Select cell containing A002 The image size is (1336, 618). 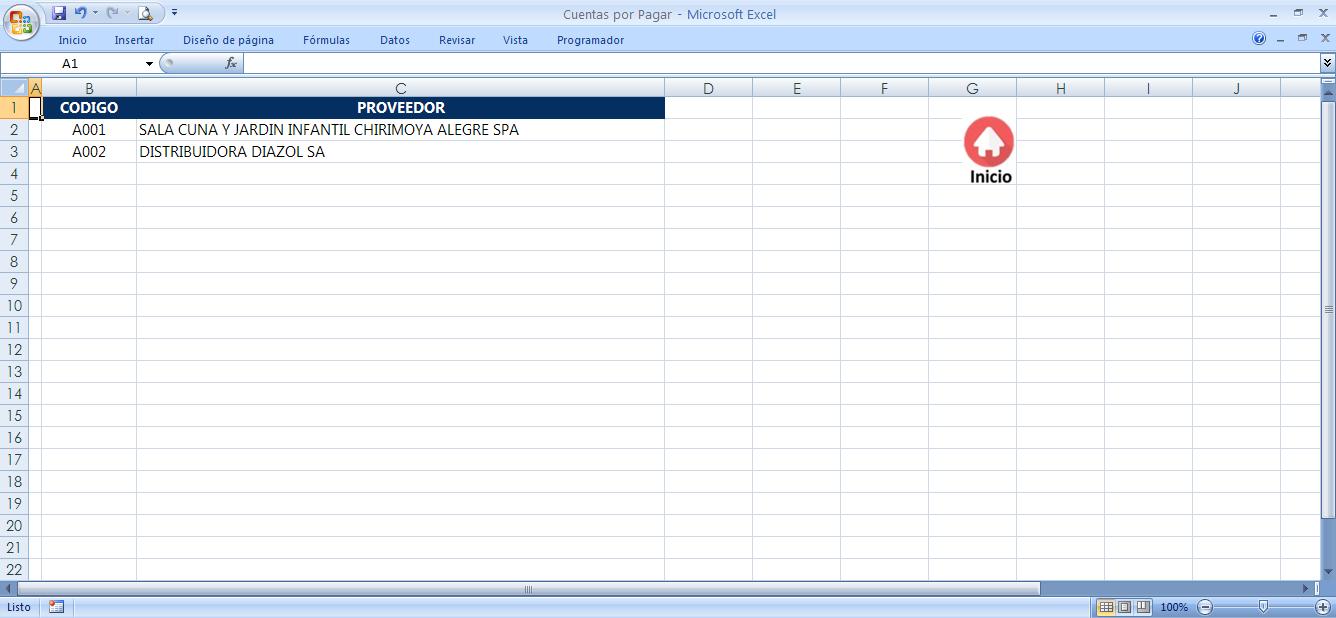(x=89, y=152)
